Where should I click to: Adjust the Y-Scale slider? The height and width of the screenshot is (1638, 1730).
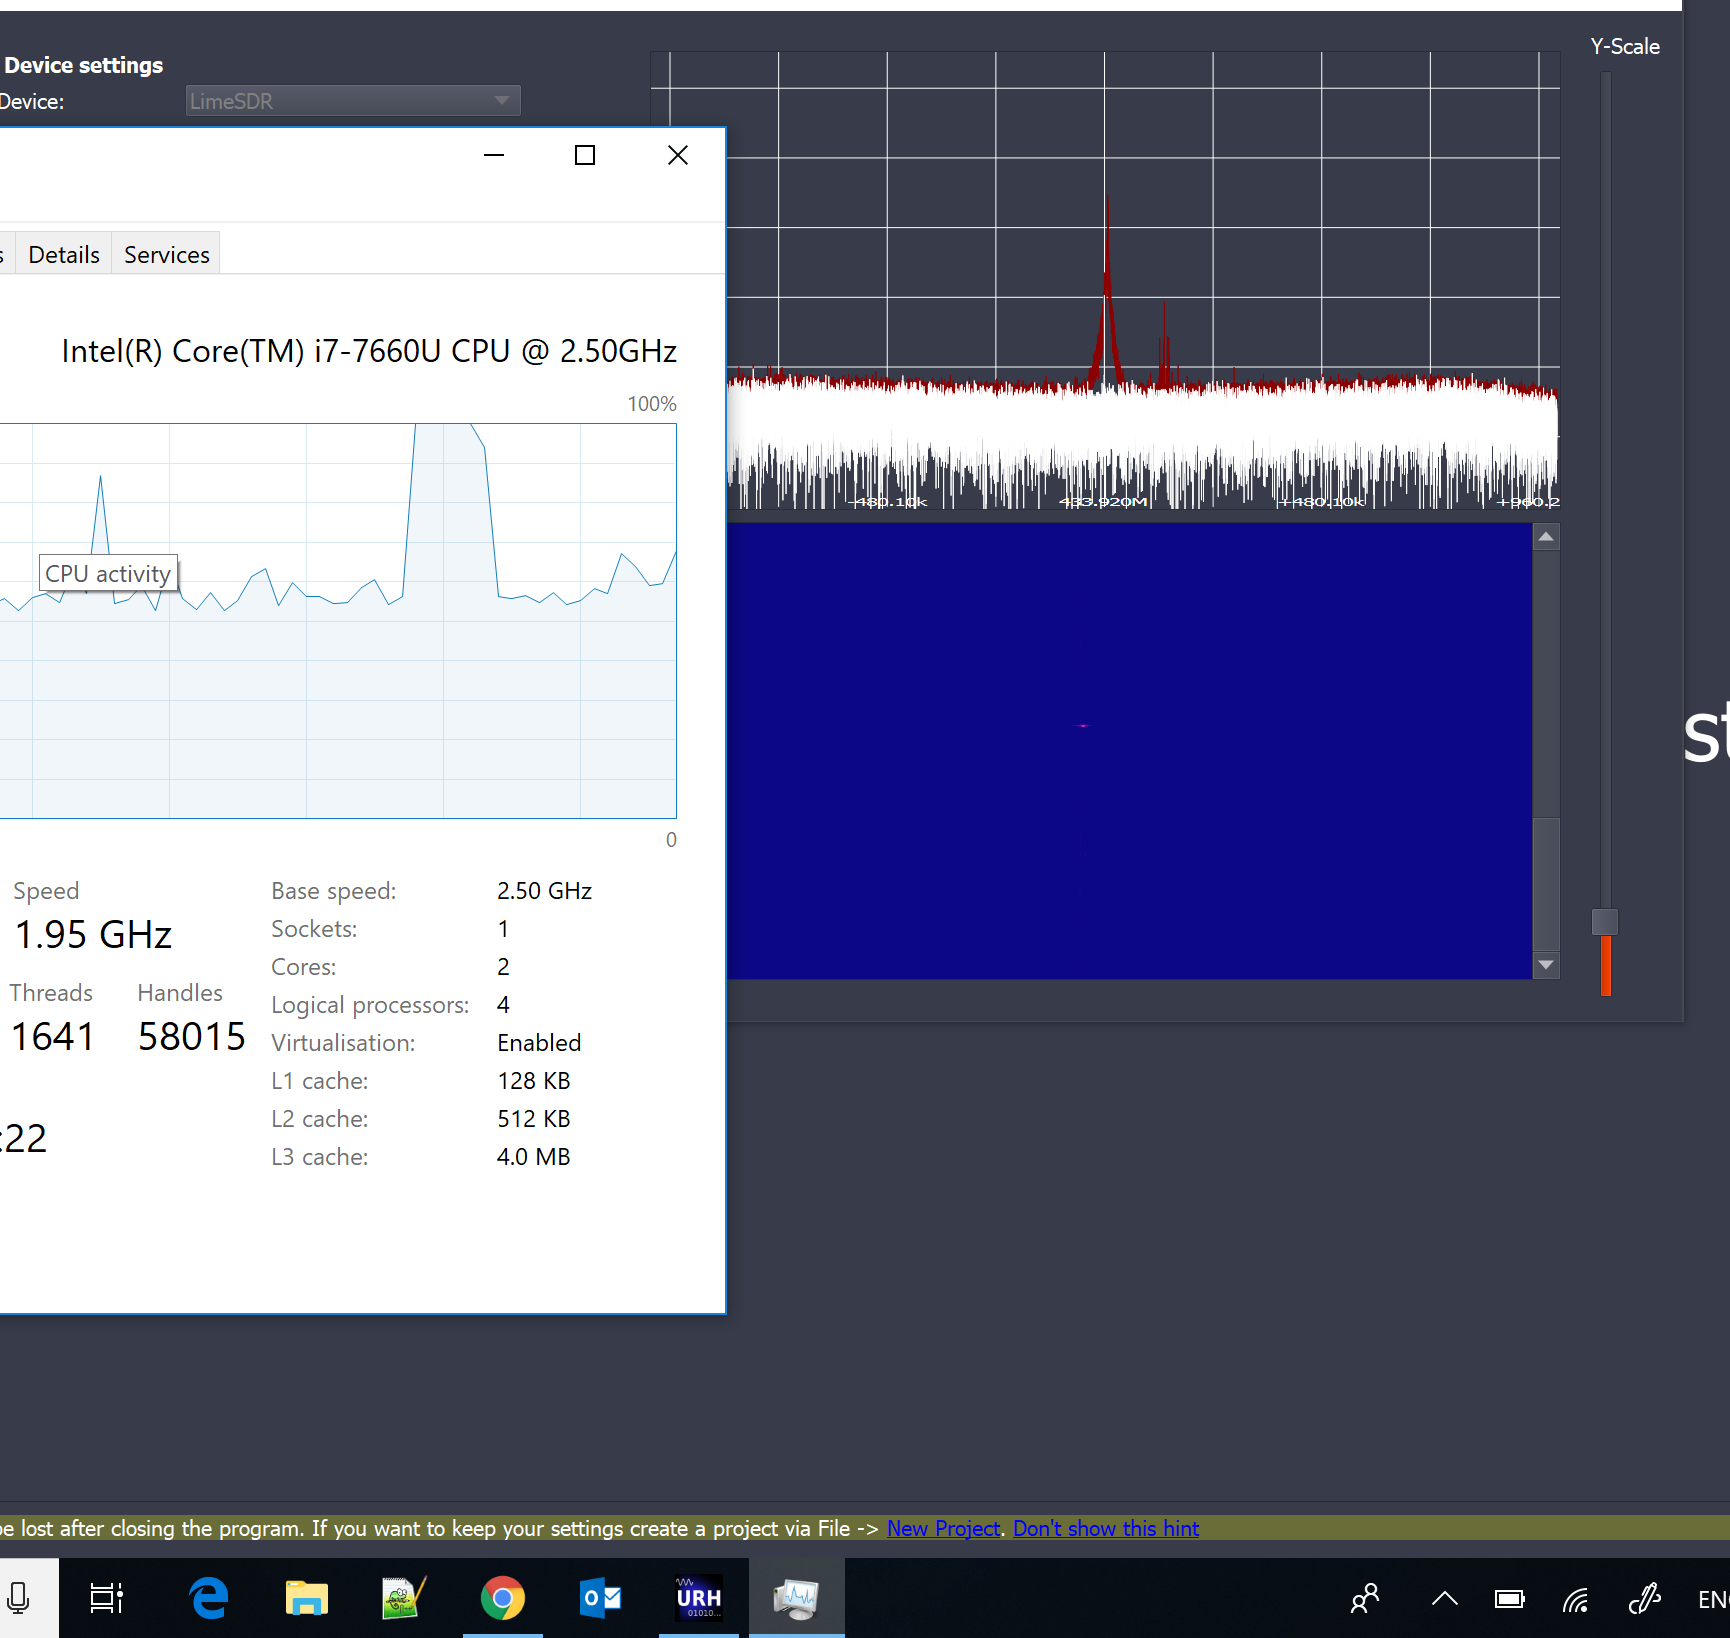(x=1605, y=920)
